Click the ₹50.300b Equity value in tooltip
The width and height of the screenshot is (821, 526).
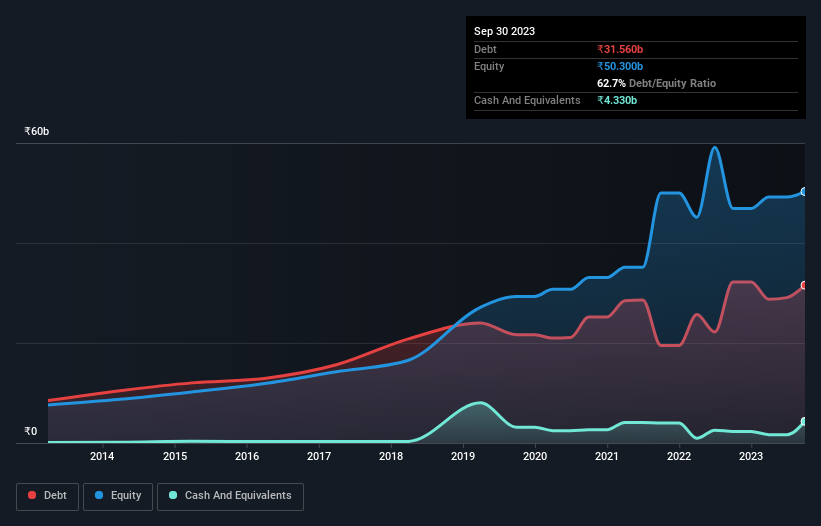[620, 66]
